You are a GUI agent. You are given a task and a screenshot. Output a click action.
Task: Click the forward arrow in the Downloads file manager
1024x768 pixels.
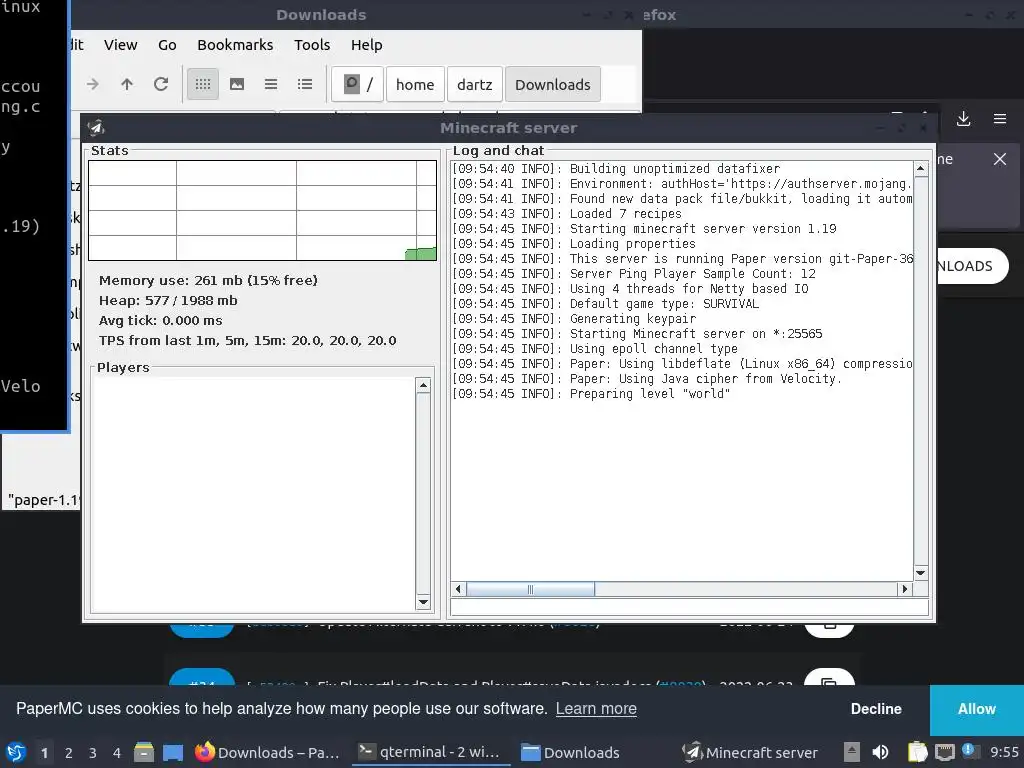tap(93, 84)
